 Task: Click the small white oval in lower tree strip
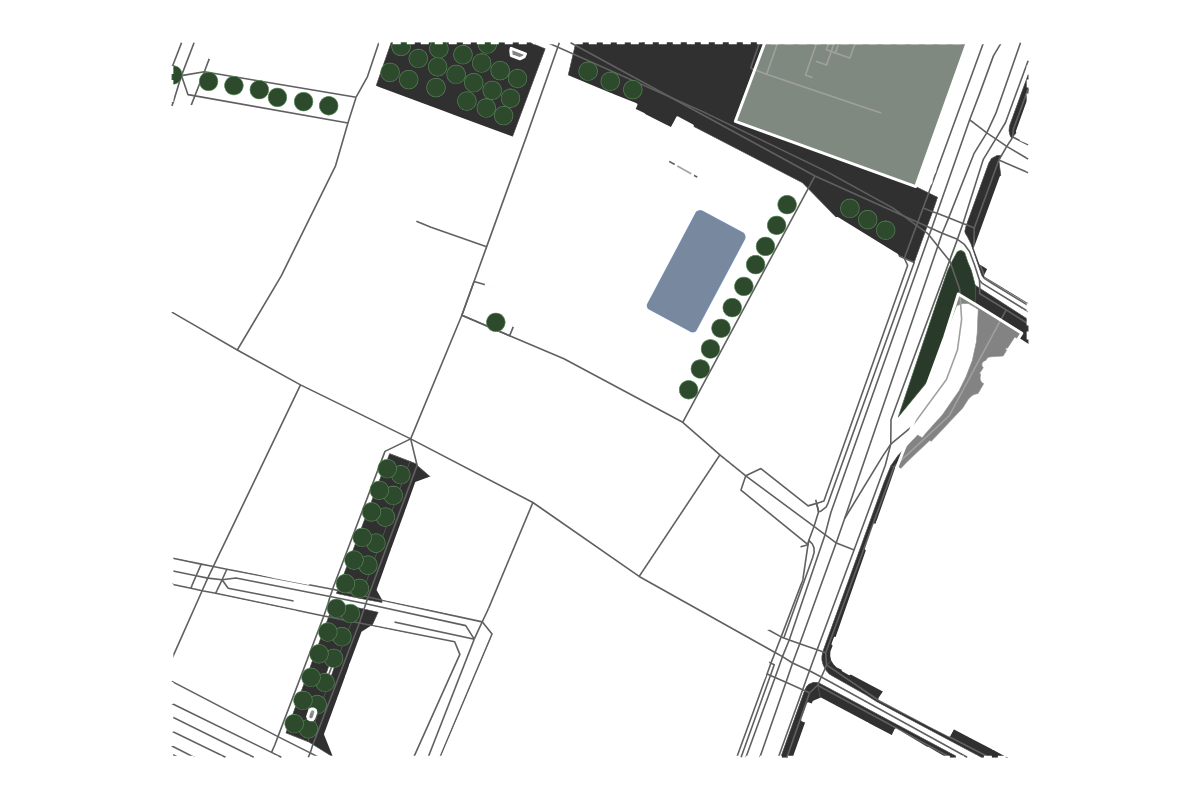tap(312, 714)
